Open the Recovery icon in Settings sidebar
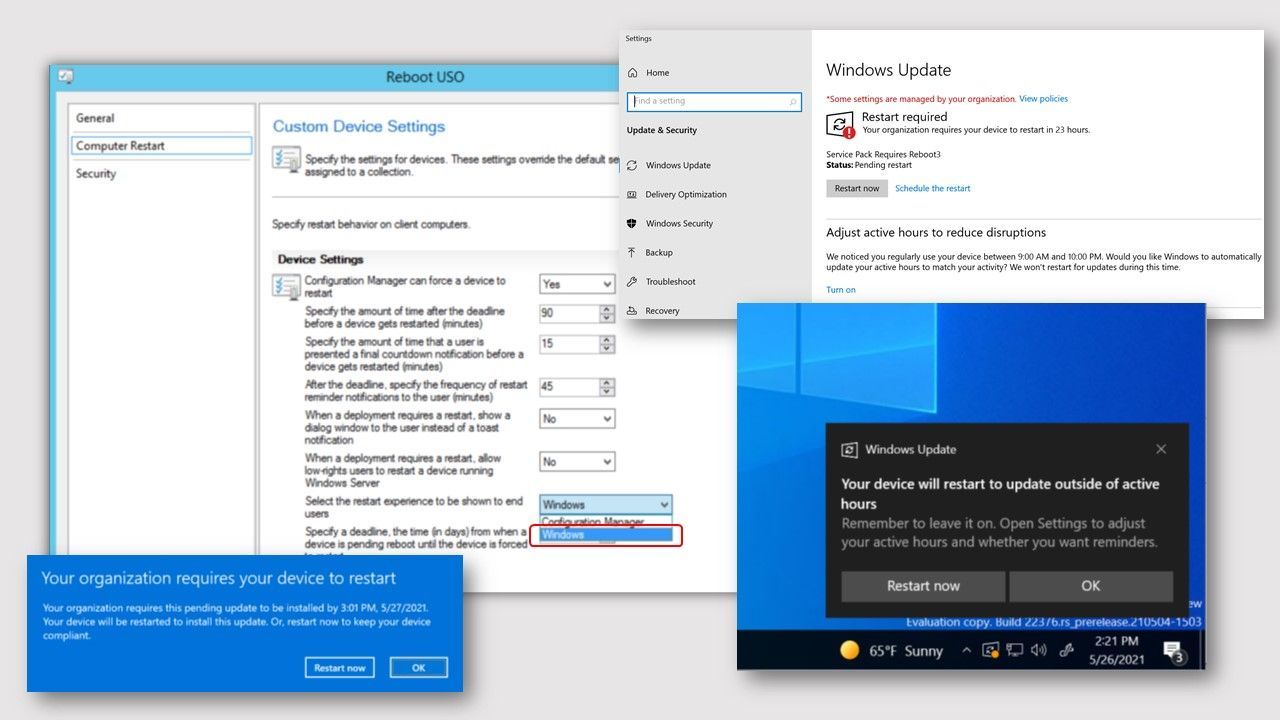 tap(632, 310)
